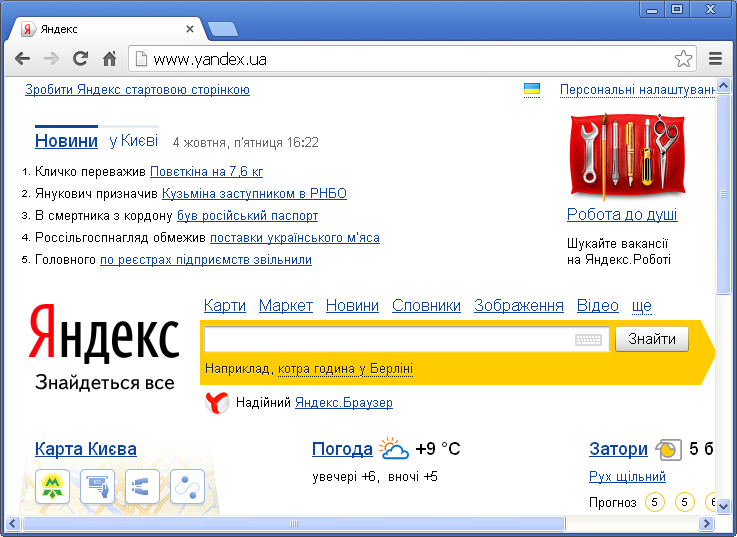
Task: Click the www.yandex.ua address bar
Action: 413,59
